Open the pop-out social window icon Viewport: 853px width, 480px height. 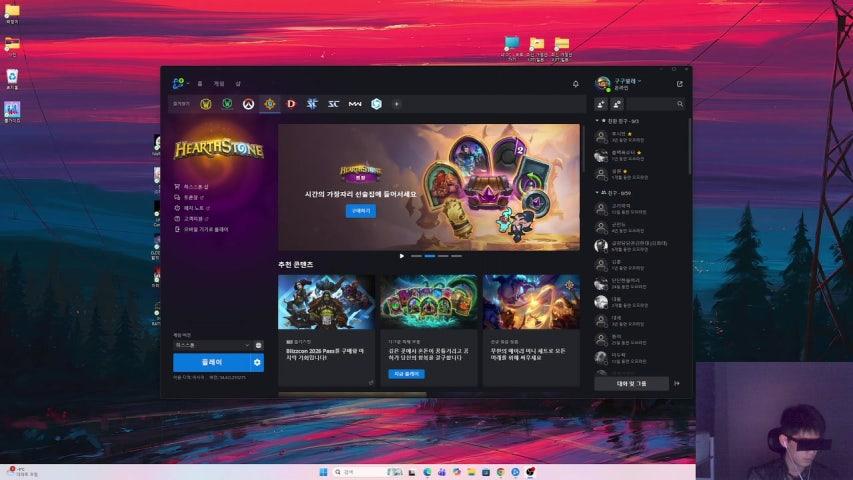[679, 84]
